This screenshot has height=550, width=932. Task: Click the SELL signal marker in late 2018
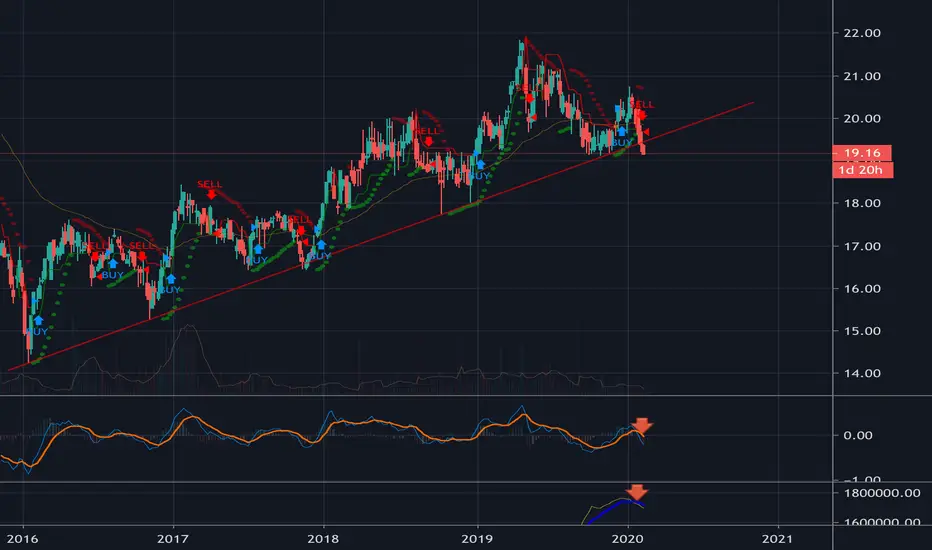click(428, 136)
